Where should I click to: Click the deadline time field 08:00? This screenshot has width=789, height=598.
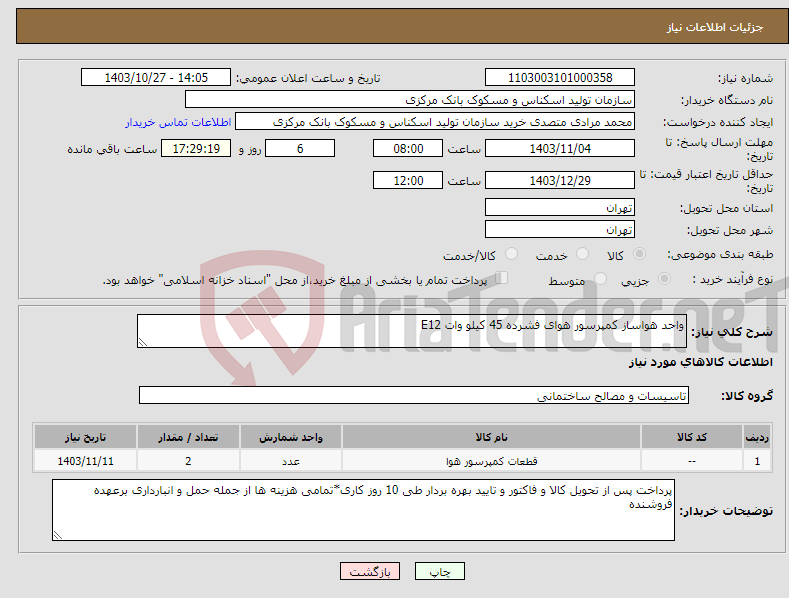click(x=408, y=148)
